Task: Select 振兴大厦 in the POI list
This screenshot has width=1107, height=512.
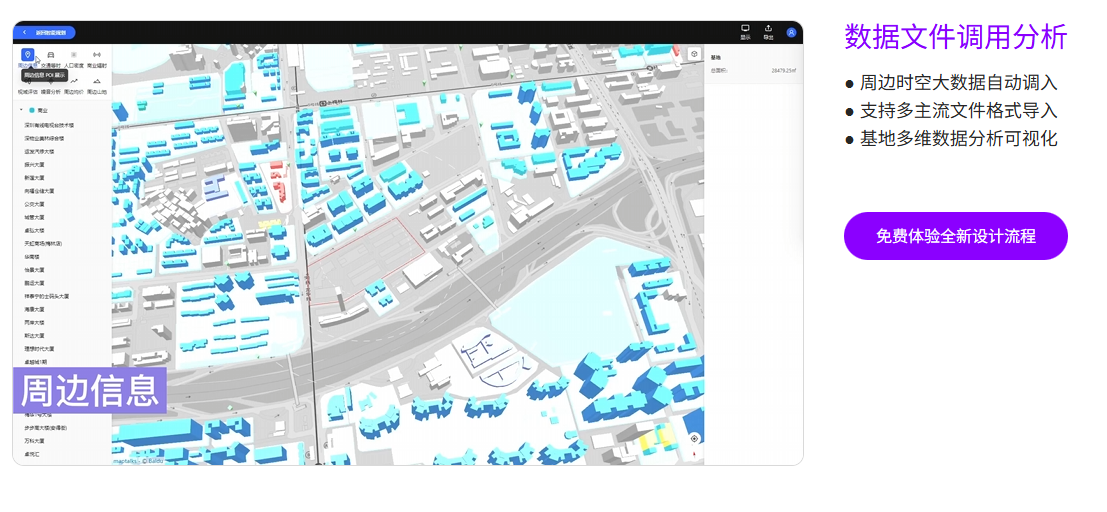Action: click(x=34, y=164)
